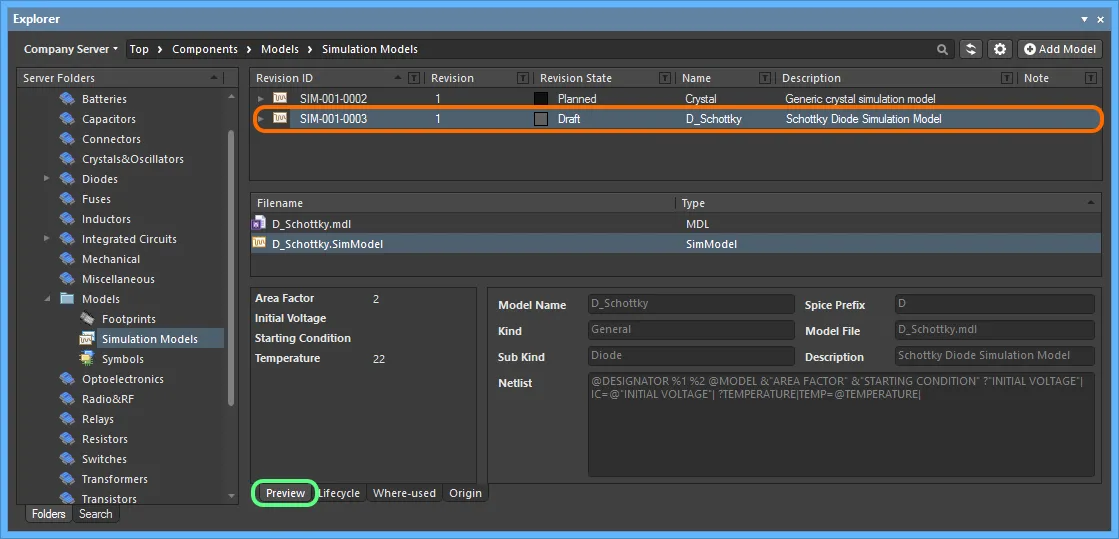Expand the SIM-001-0003 revision row
Viewport: 1119px width, 539px height.
click(x=261, y=119)
